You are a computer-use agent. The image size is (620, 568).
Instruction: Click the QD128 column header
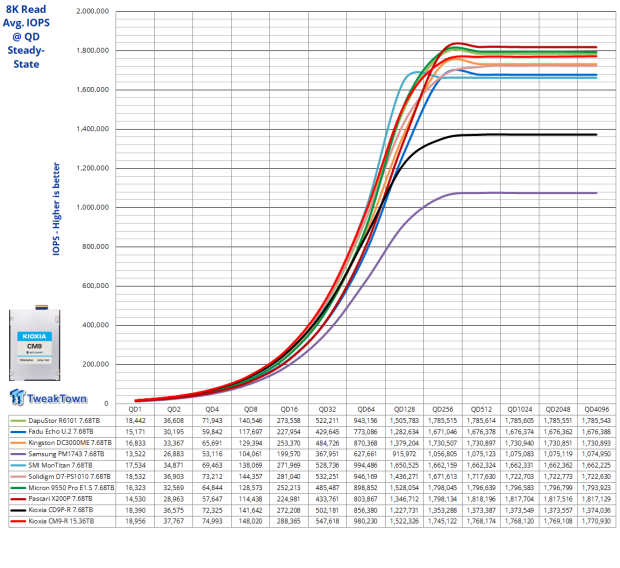click(405, 409)
